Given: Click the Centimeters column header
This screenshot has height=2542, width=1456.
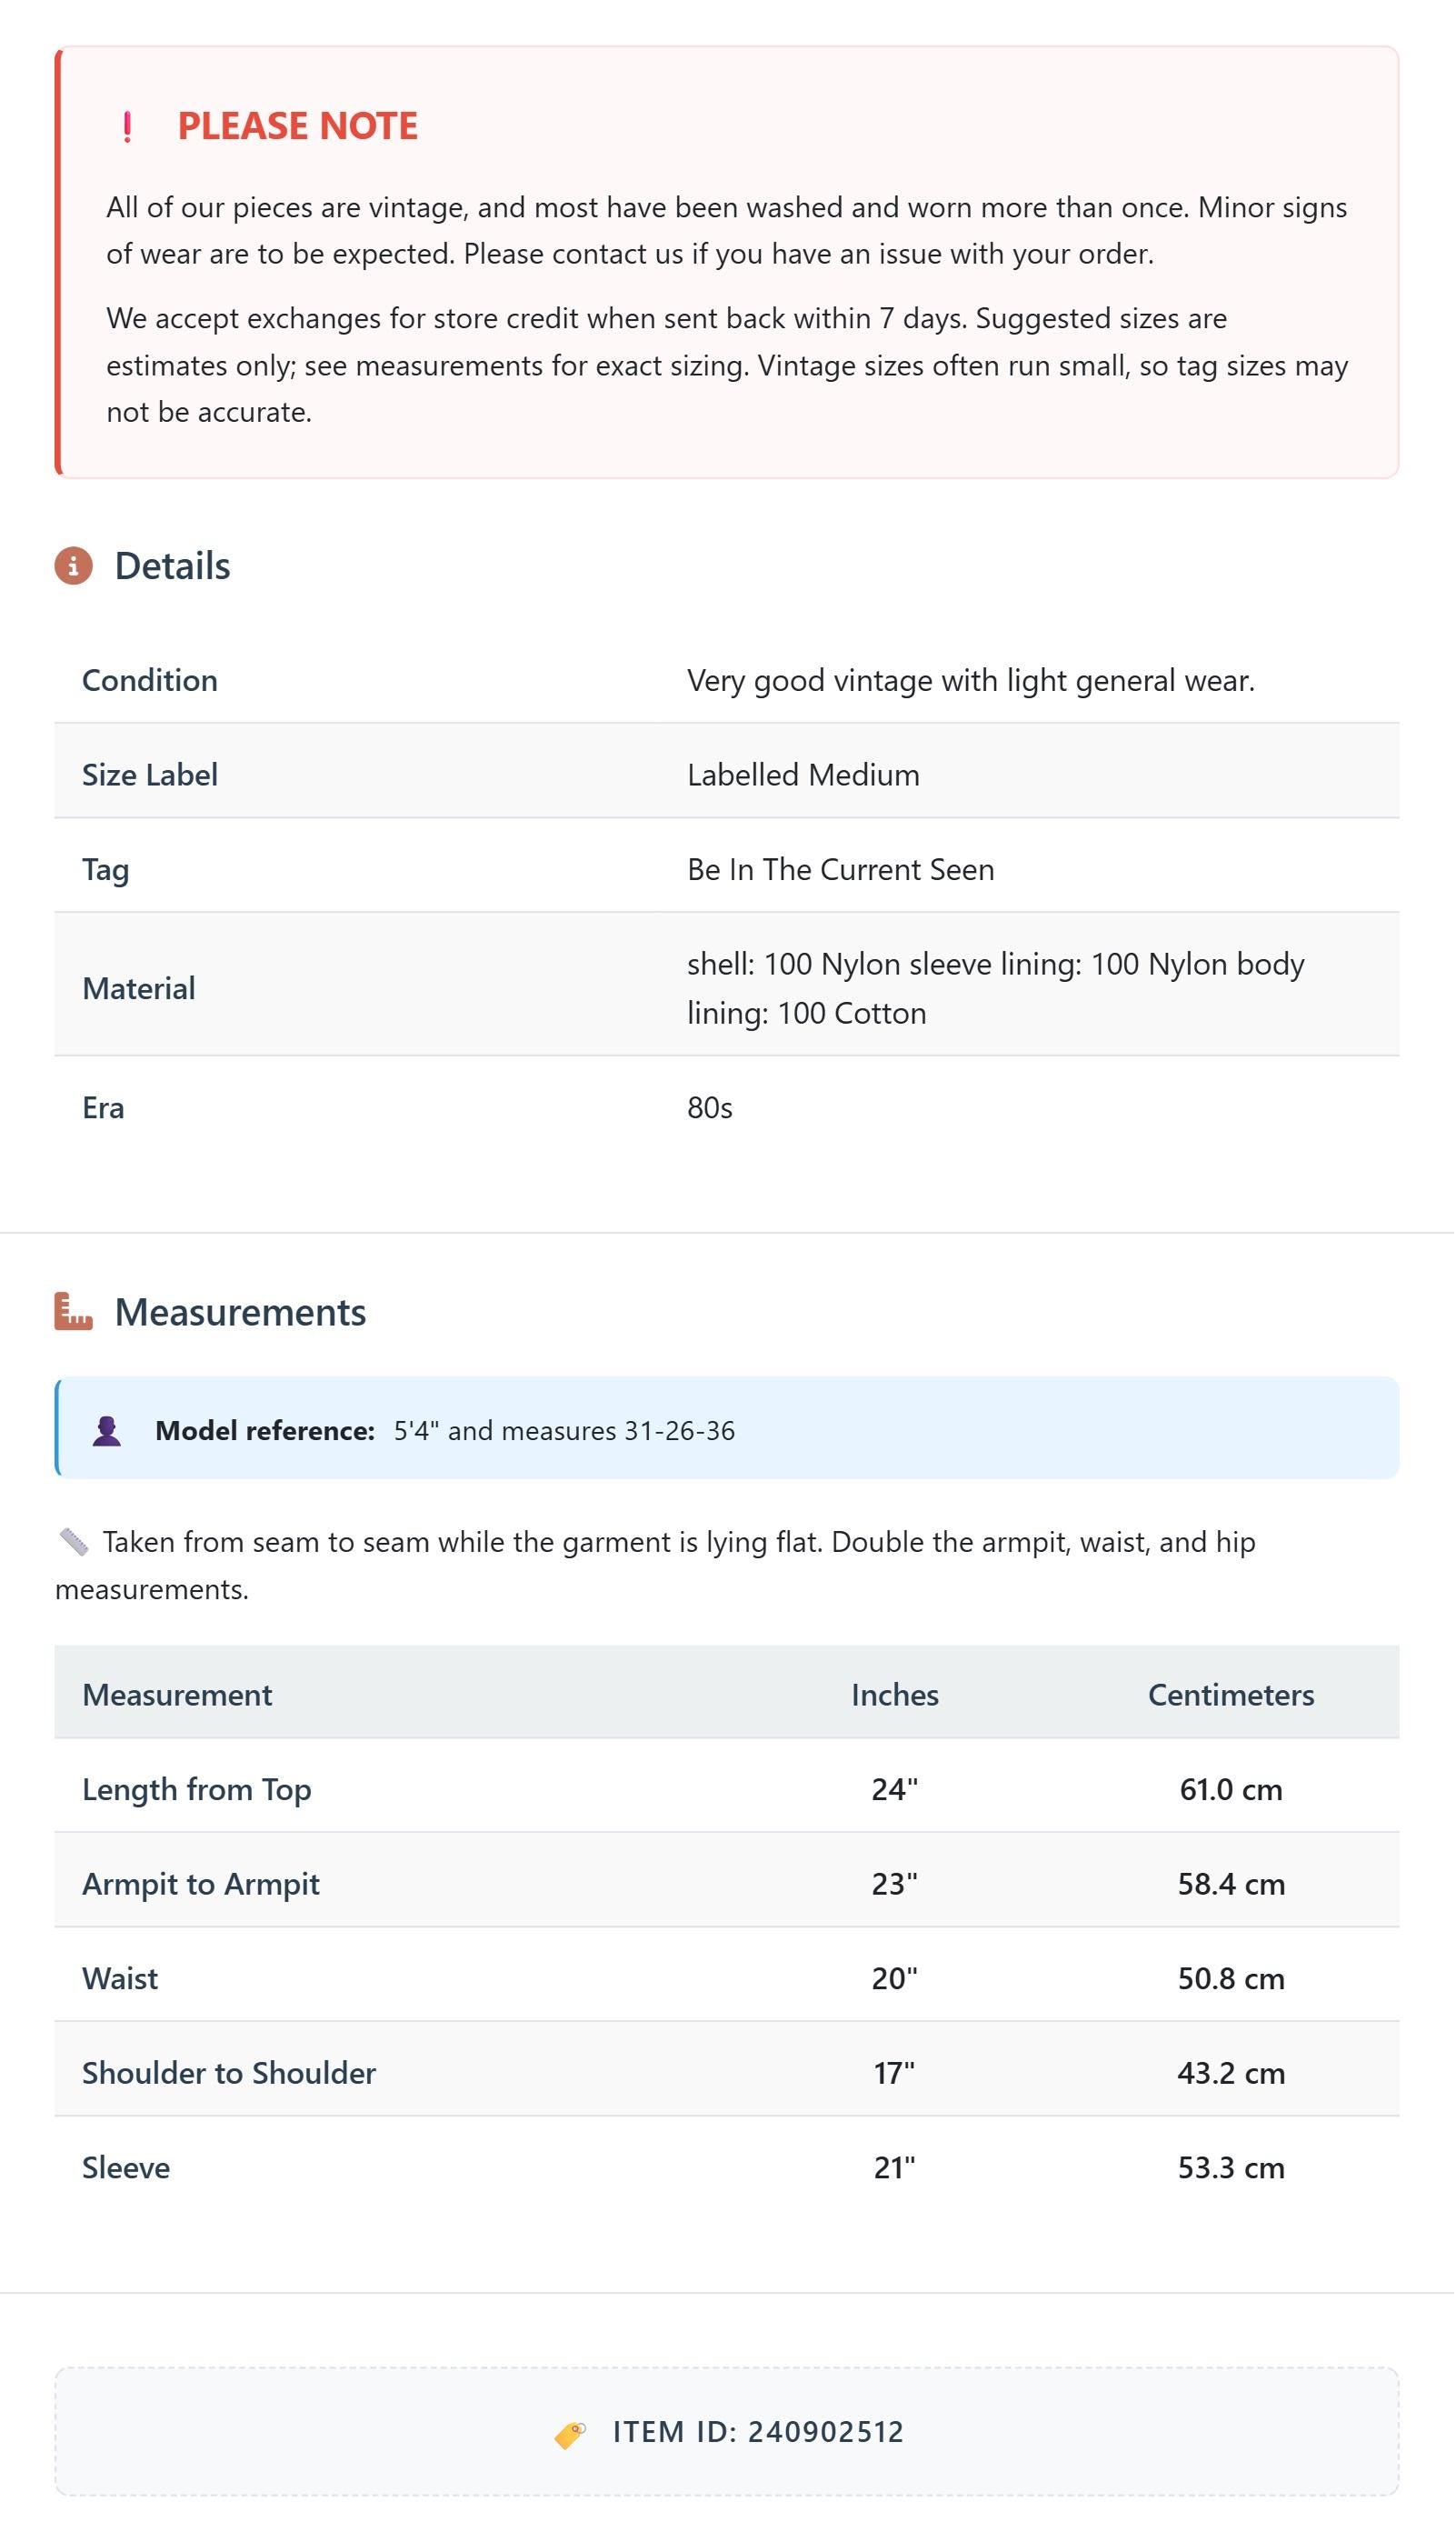Looking at the screenshot, I should click(x=1231, y=1694).
